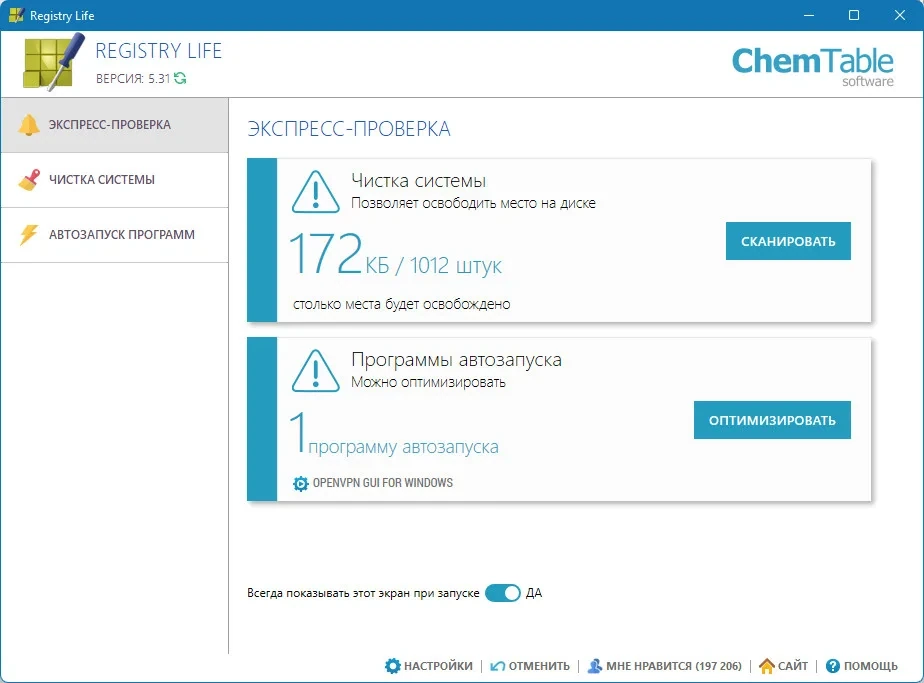
Task: Click the ДА label by the switch
Action: click(534, 593)
